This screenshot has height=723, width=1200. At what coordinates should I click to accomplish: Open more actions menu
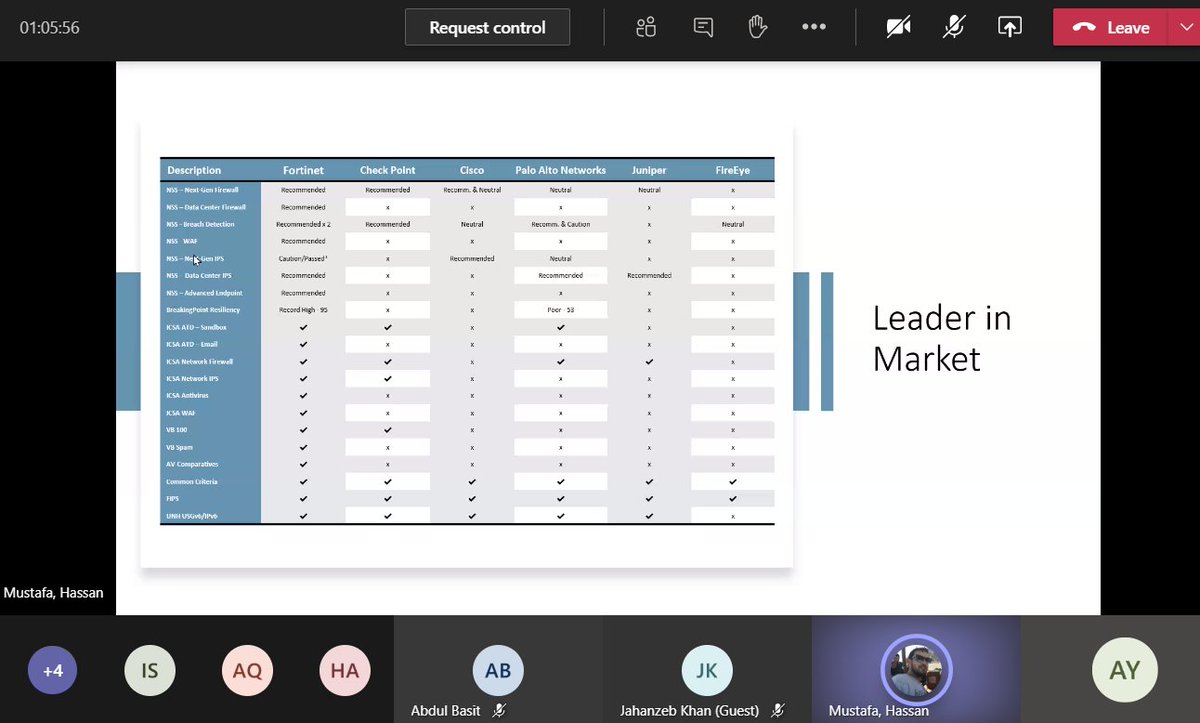(x=814, y=28)
